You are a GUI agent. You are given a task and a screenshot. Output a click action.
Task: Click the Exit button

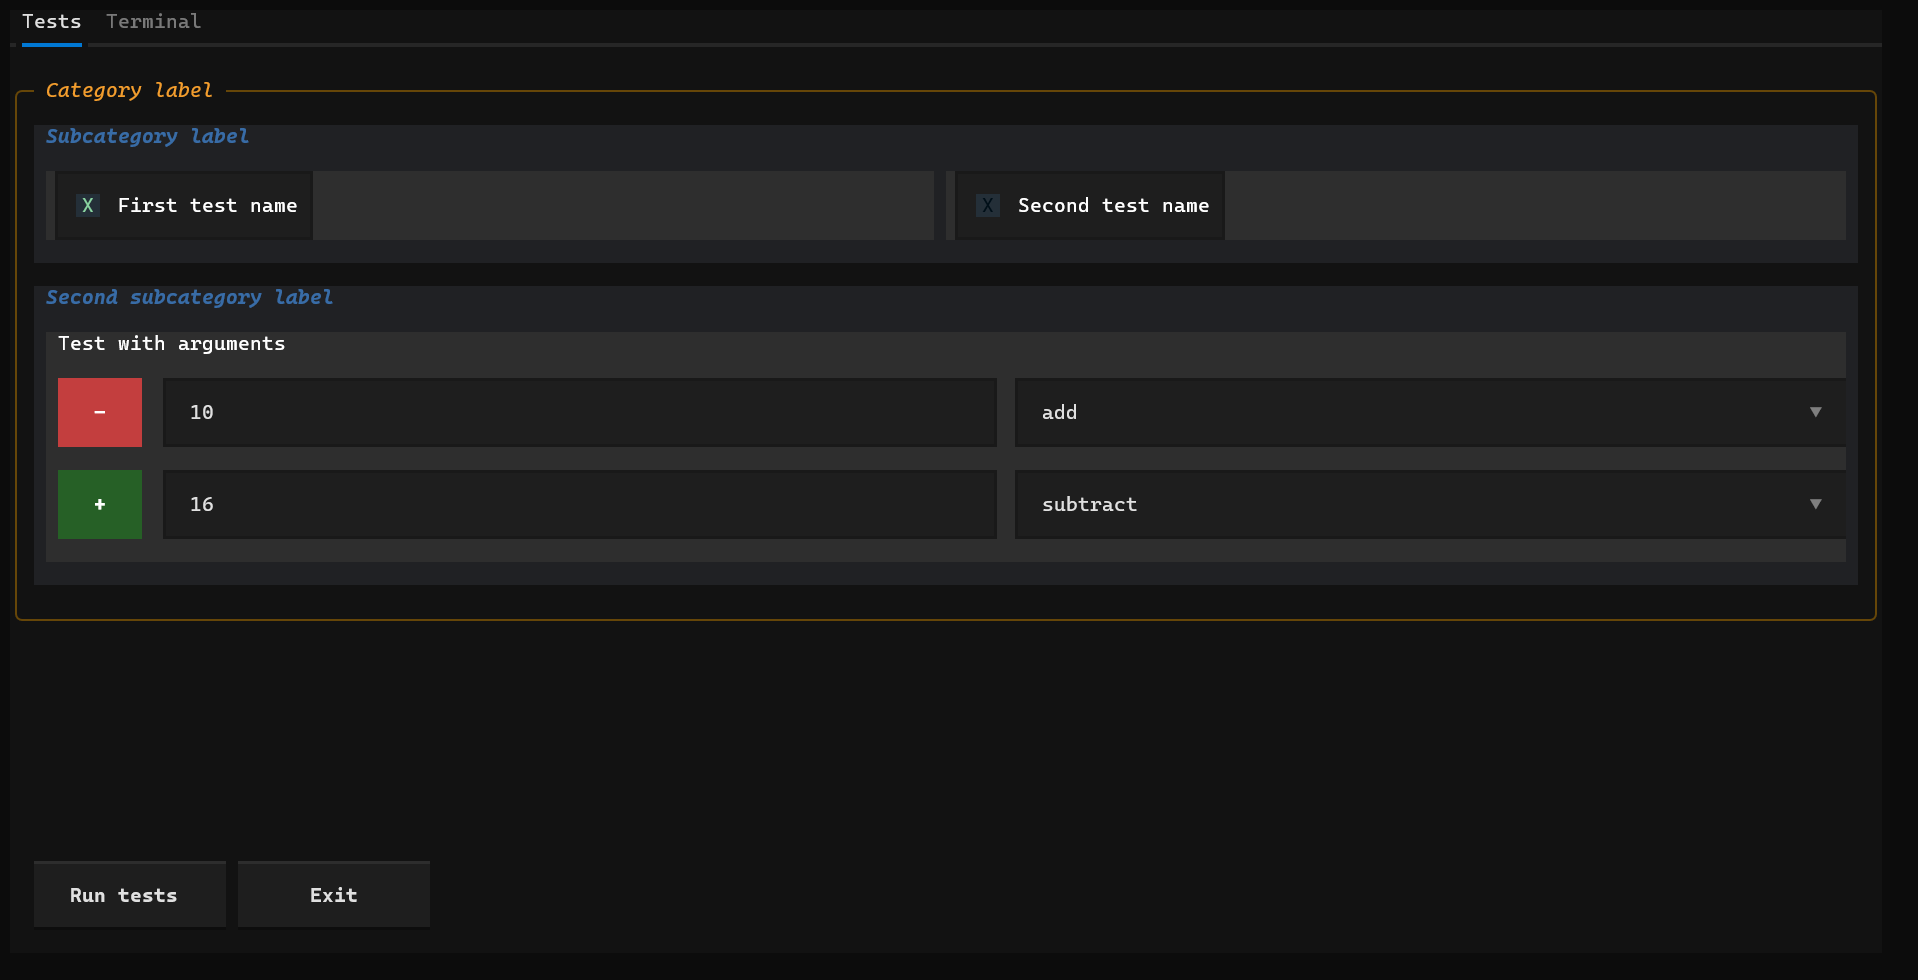pos(333,893)
